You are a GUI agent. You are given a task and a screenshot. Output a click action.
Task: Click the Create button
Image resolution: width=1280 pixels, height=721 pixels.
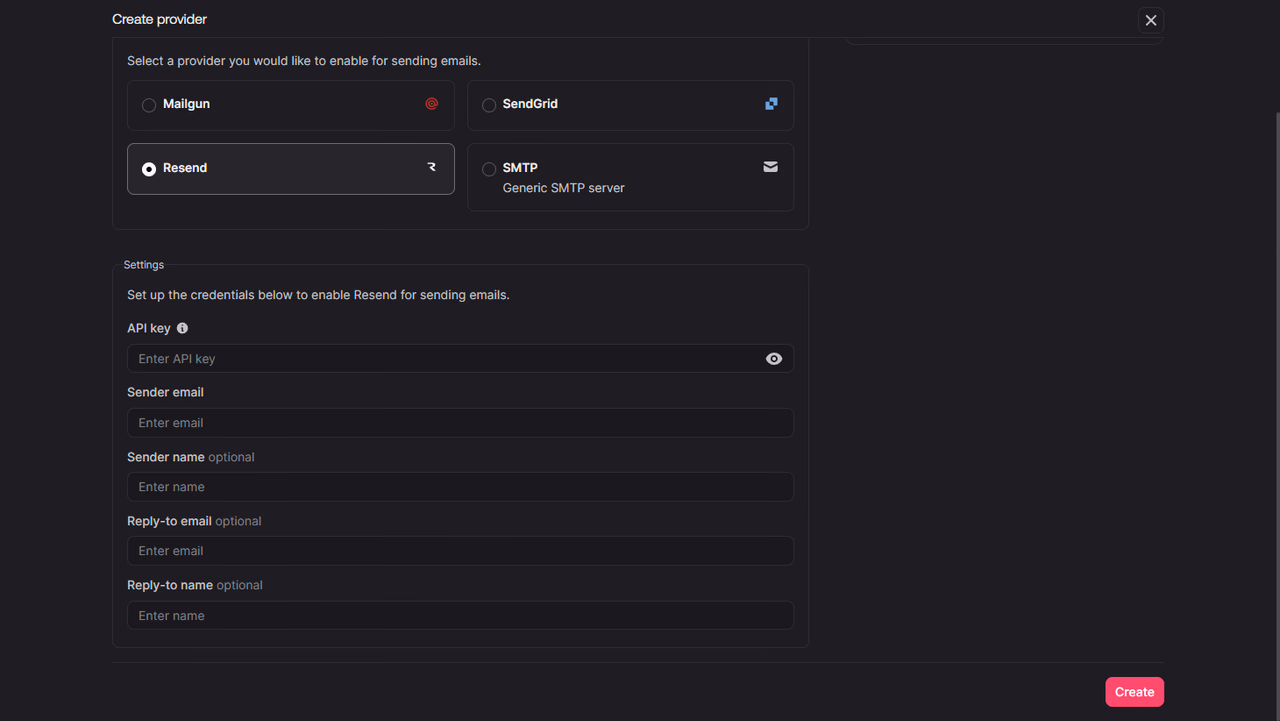point(1134,692)
